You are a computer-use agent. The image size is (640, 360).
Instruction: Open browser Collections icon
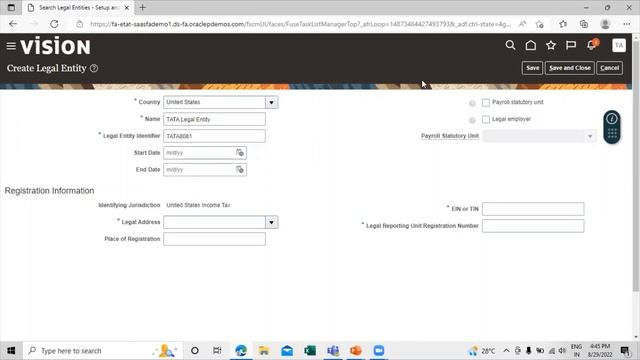[x=584, y=24]
